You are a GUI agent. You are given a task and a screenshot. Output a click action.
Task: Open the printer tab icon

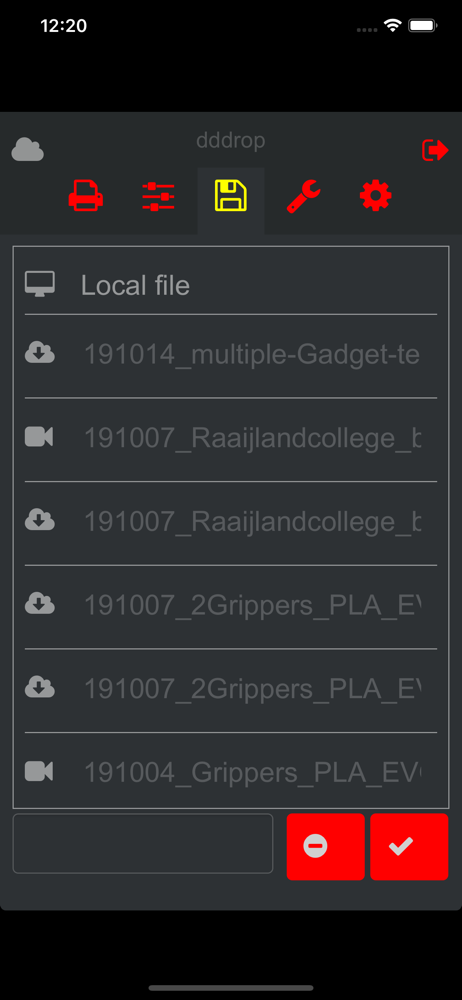86,196
